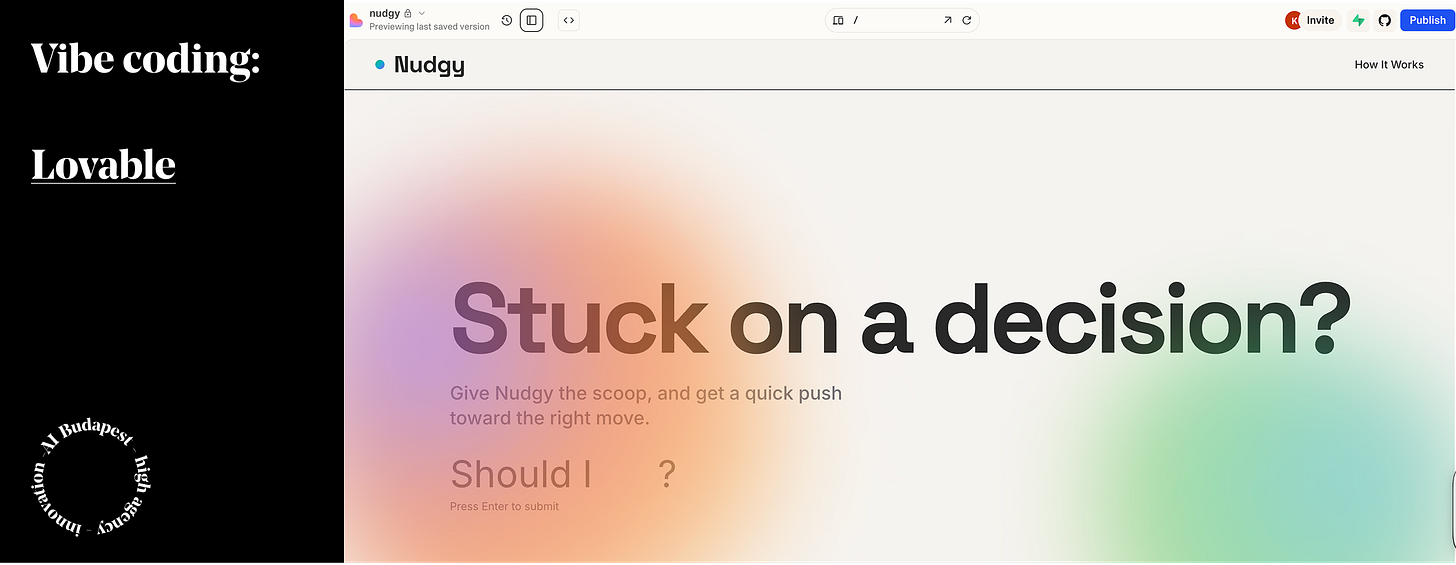The width and height of the screenshot is (1456, 565).
Task: Open the nudgy project name dropdown
Action: click(422, 13)
